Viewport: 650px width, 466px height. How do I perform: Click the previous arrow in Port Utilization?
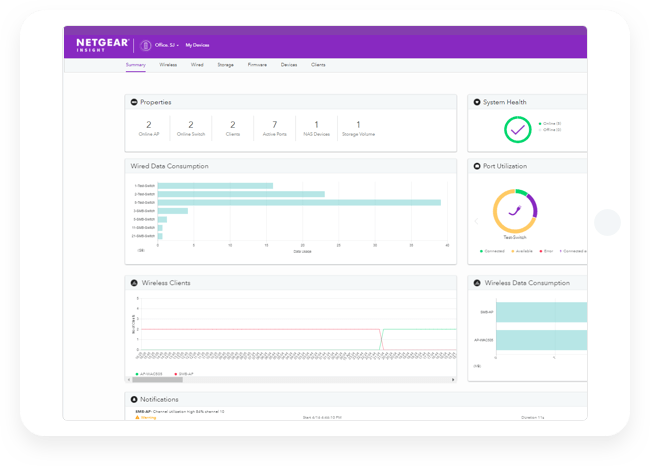pyautogui.click(x=475, y=219)
